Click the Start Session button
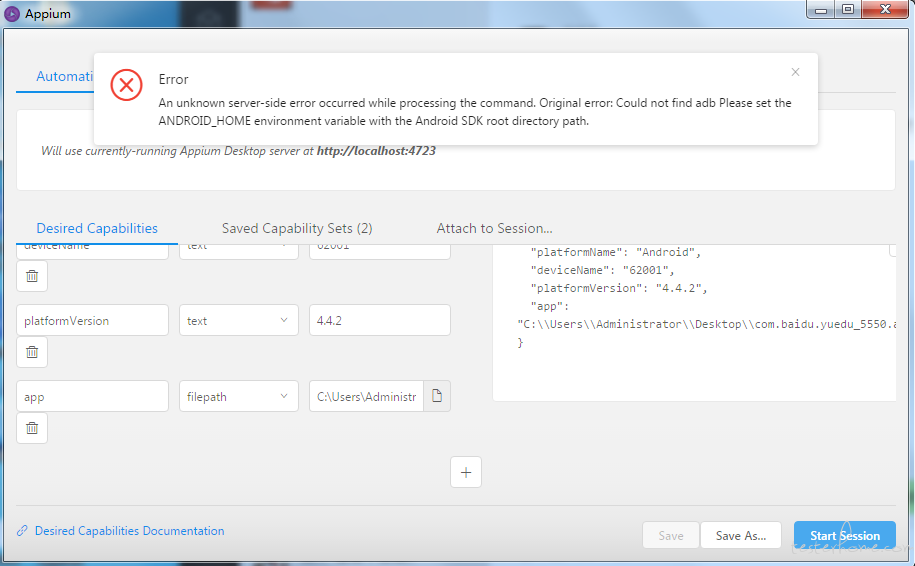The height and width of the screenshot is (566, 915). (x=844, y=535)
